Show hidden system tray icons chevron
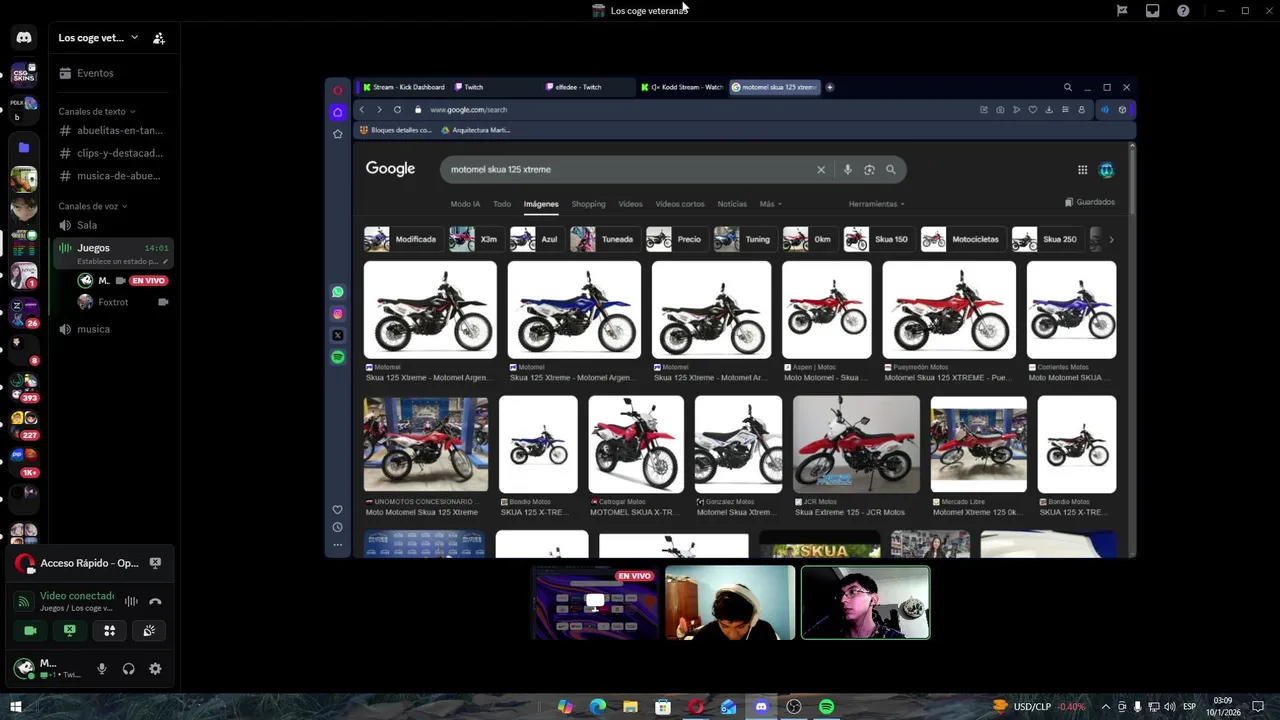This screenshot has height=720, width=1280. [1105, 707]
